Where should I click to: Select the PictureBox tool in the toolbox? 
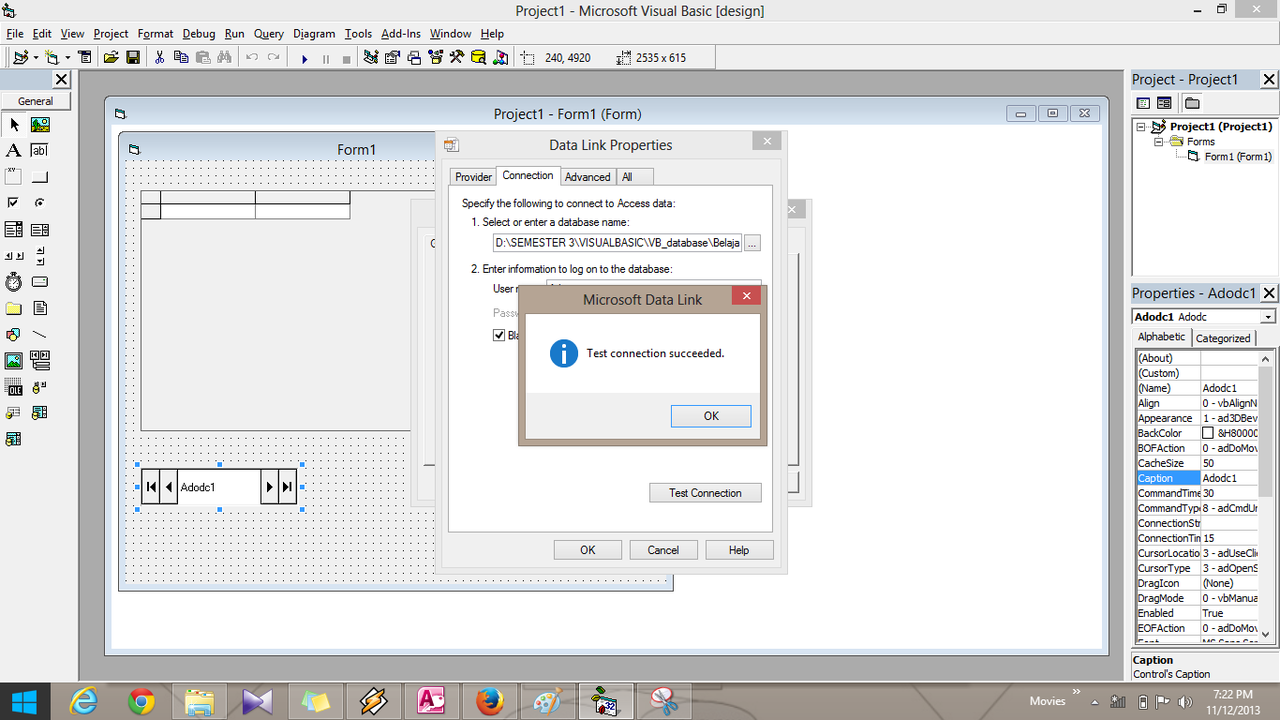coord(40,125)
